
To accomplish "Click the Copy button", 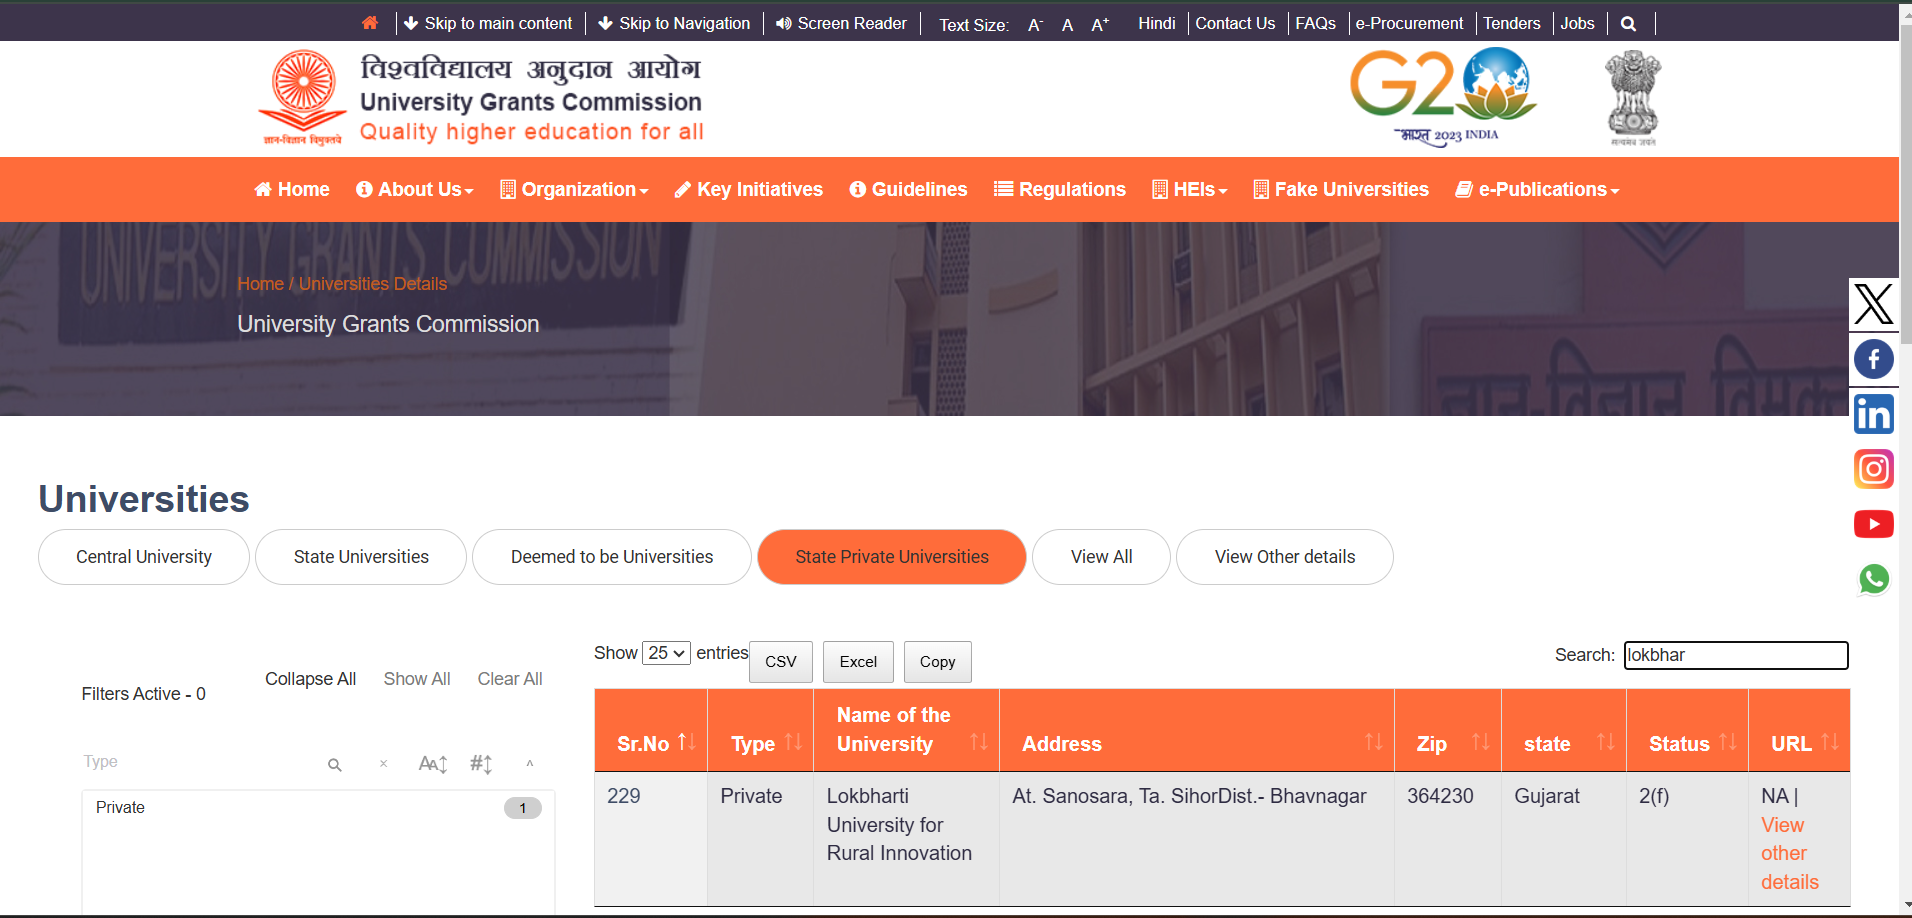I will (937, 662).
